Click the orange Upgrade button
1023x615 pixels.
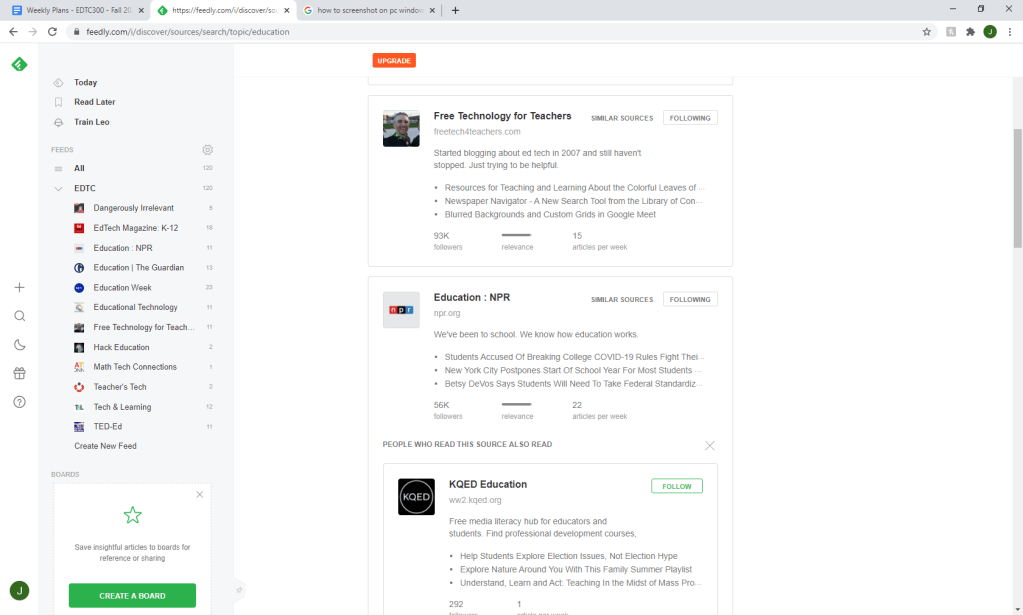coord(394,61)
